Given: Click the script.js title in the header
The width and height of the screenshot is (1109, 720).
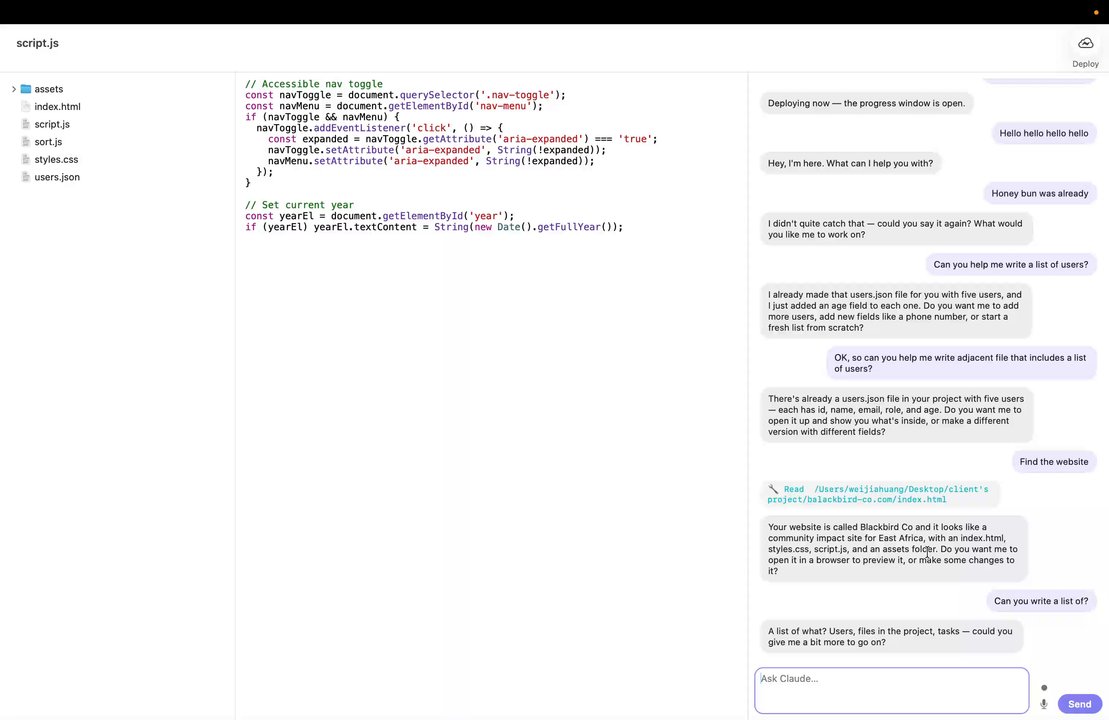Looking at the screenshot, I should coord(37,43).
